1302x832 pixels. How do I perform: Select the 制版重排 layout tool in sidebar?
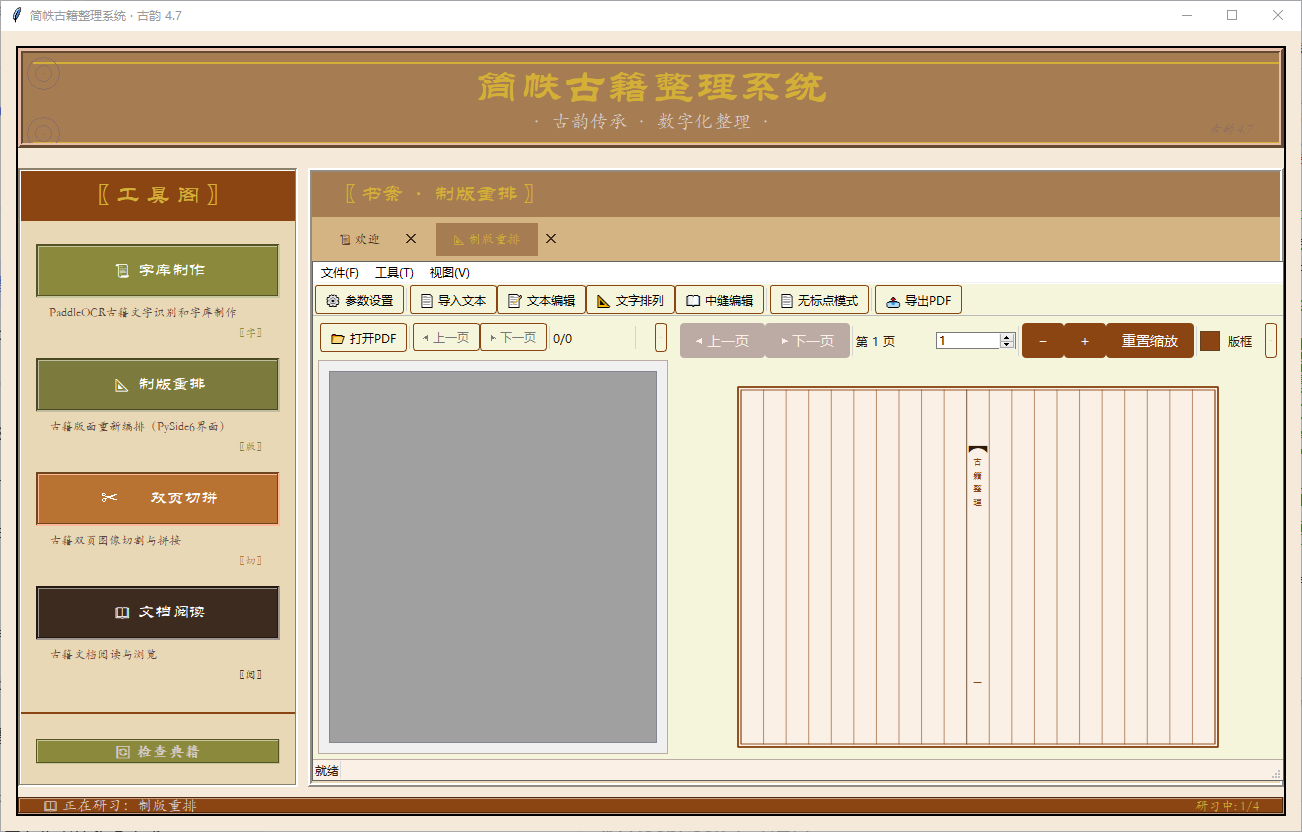(x=157, y=385)
